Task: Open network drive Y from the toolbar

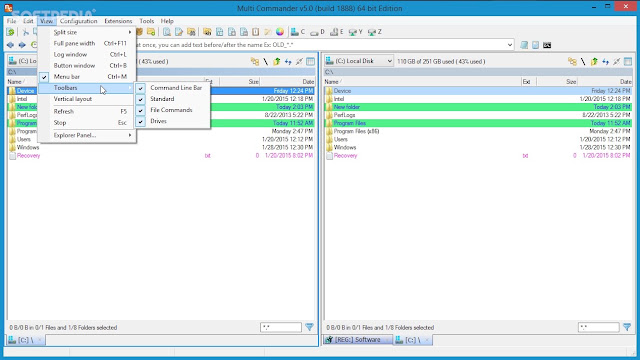Action: click(x=356, y=32)
